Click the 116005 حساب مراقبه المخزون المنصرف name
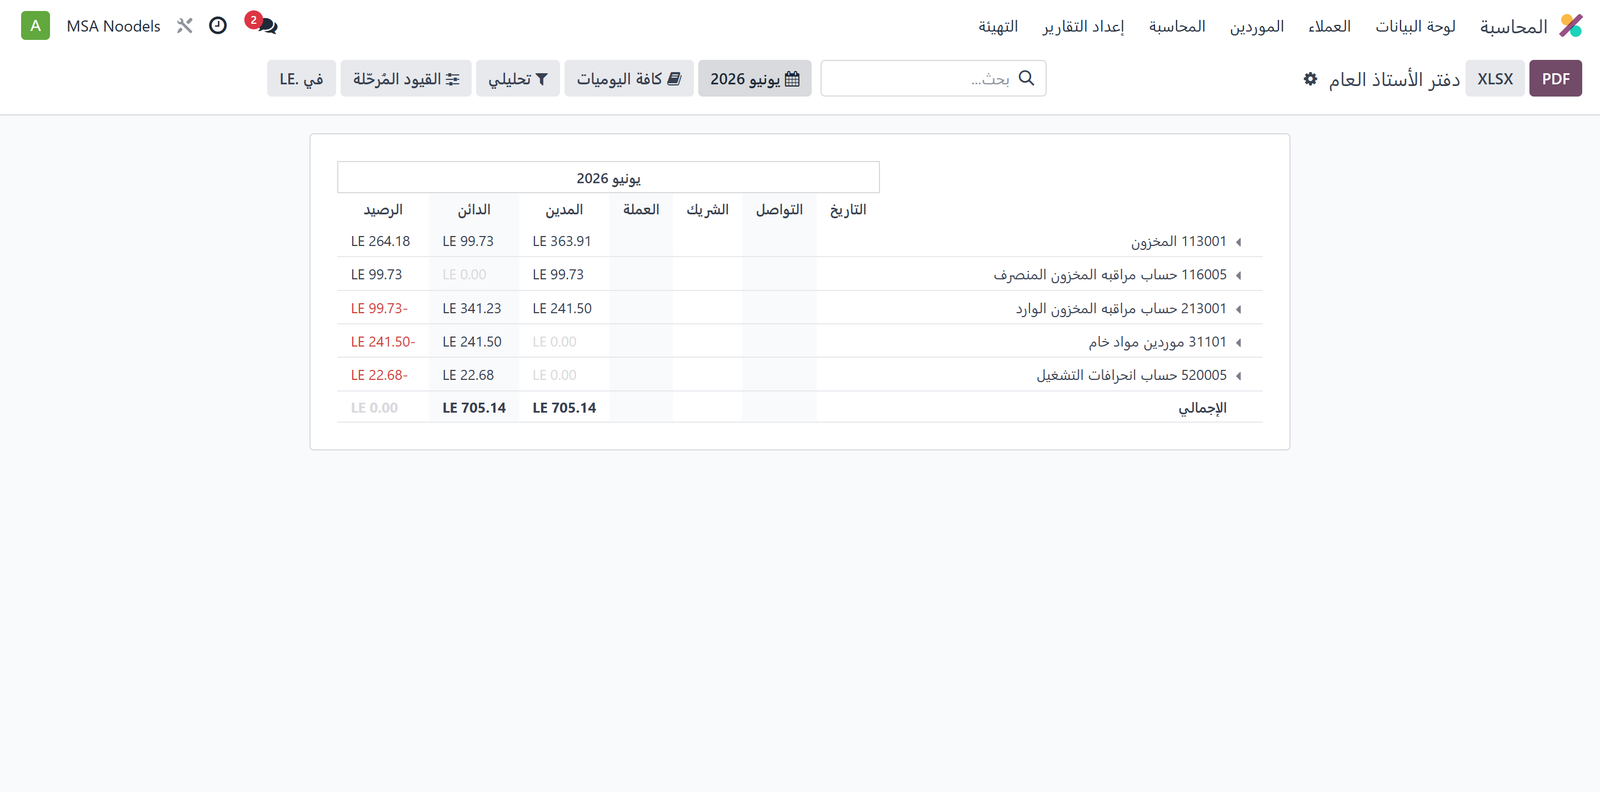Viewport: 1600px width, 792px height. 1110,274
